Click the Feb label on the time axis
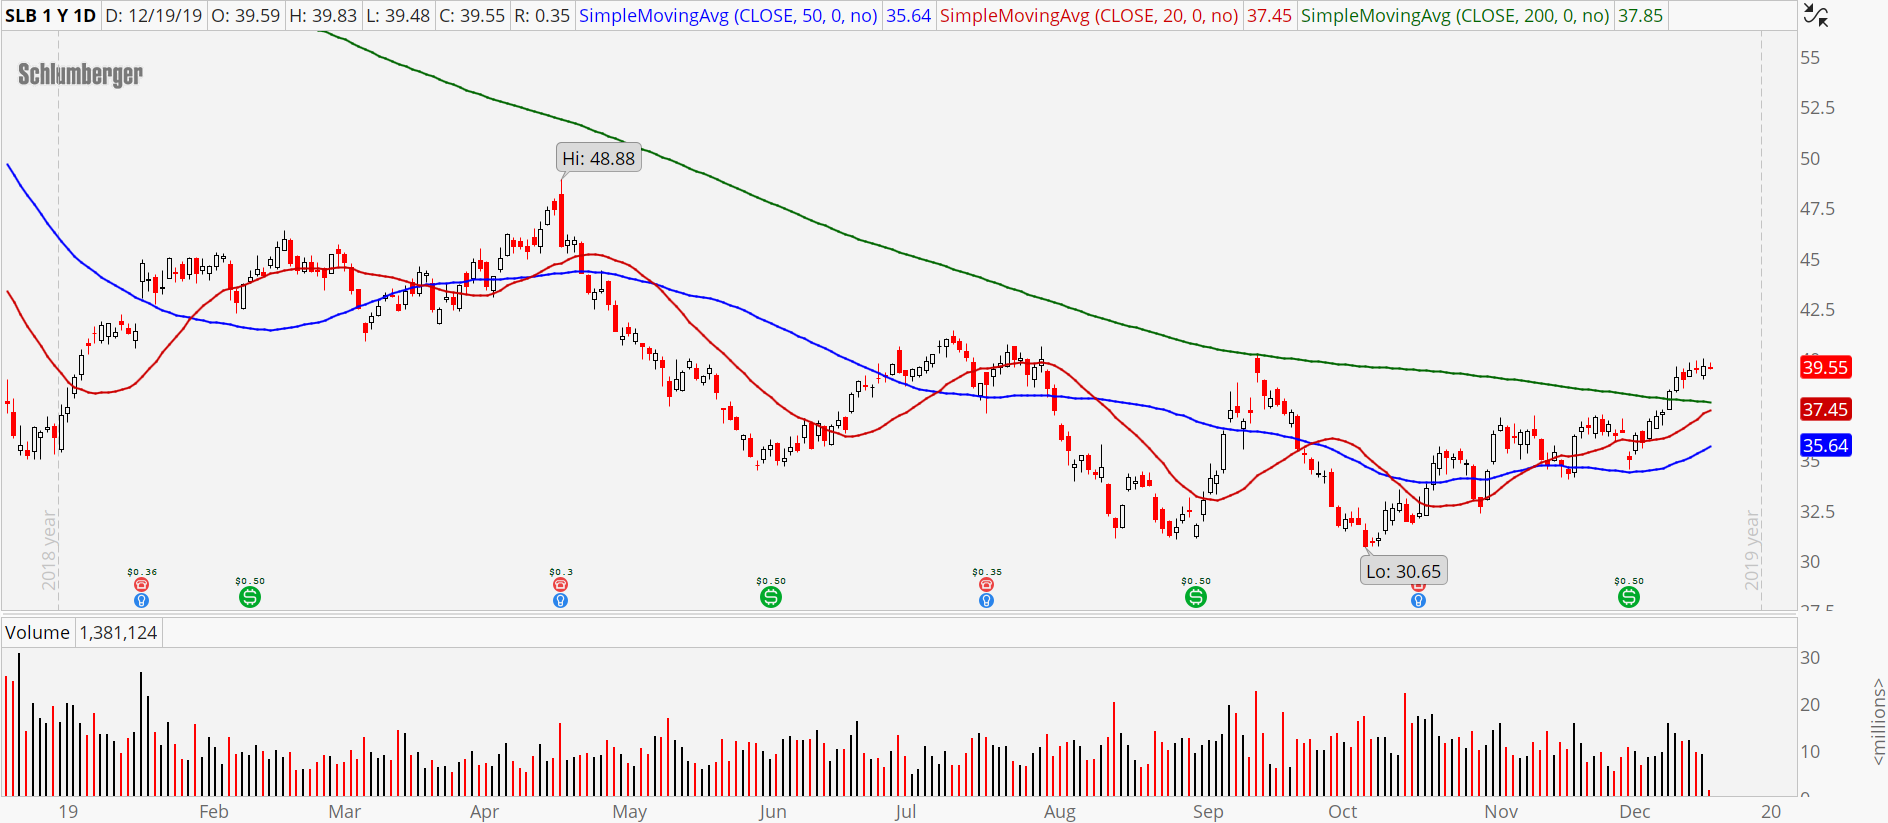 [x=214, y=812]
